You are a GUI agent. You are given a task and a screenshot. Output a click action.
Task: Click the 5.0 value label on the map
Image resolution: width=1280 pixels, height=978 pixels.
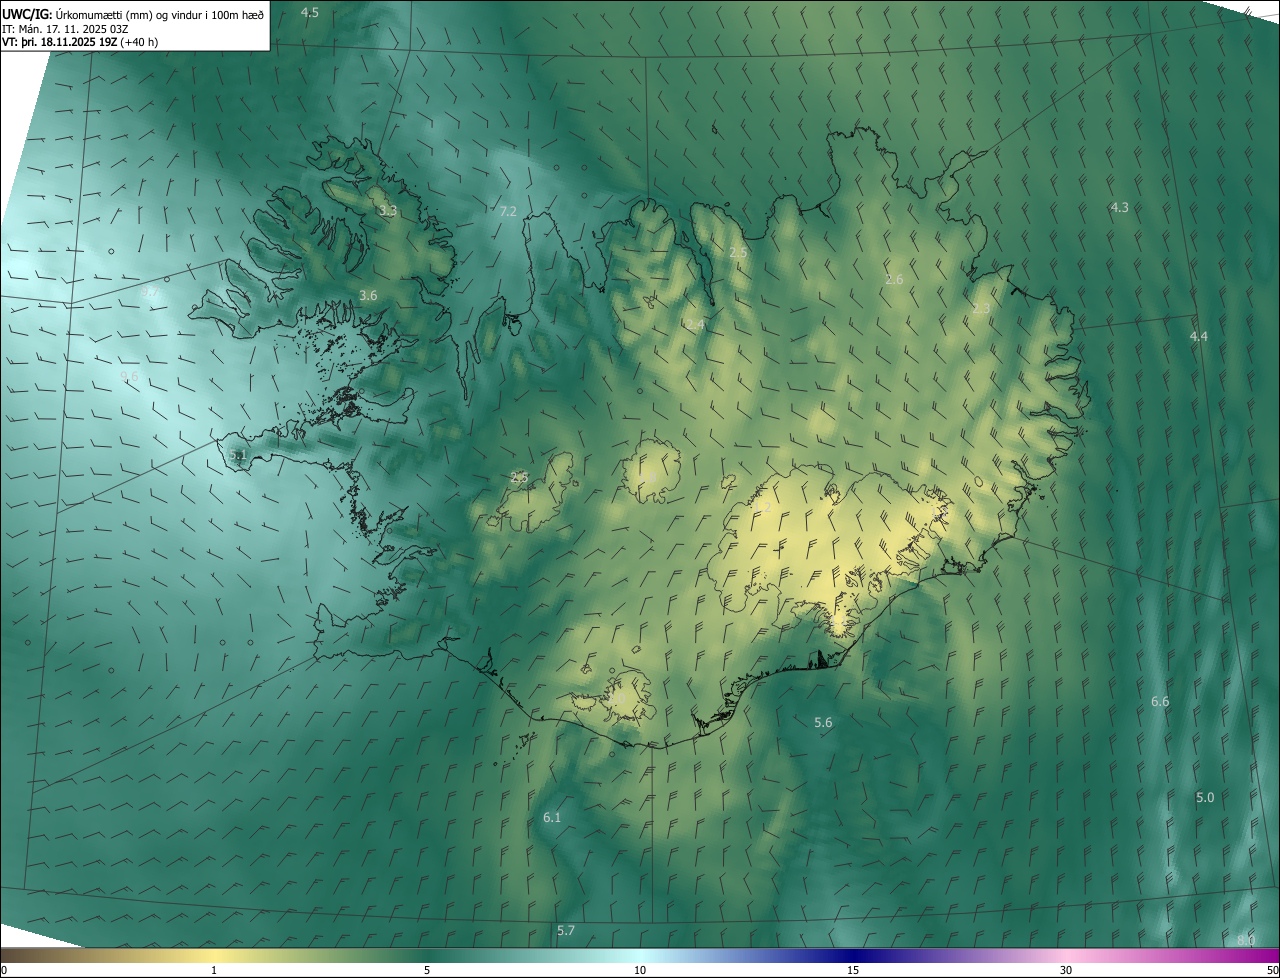pos(1205,797)
